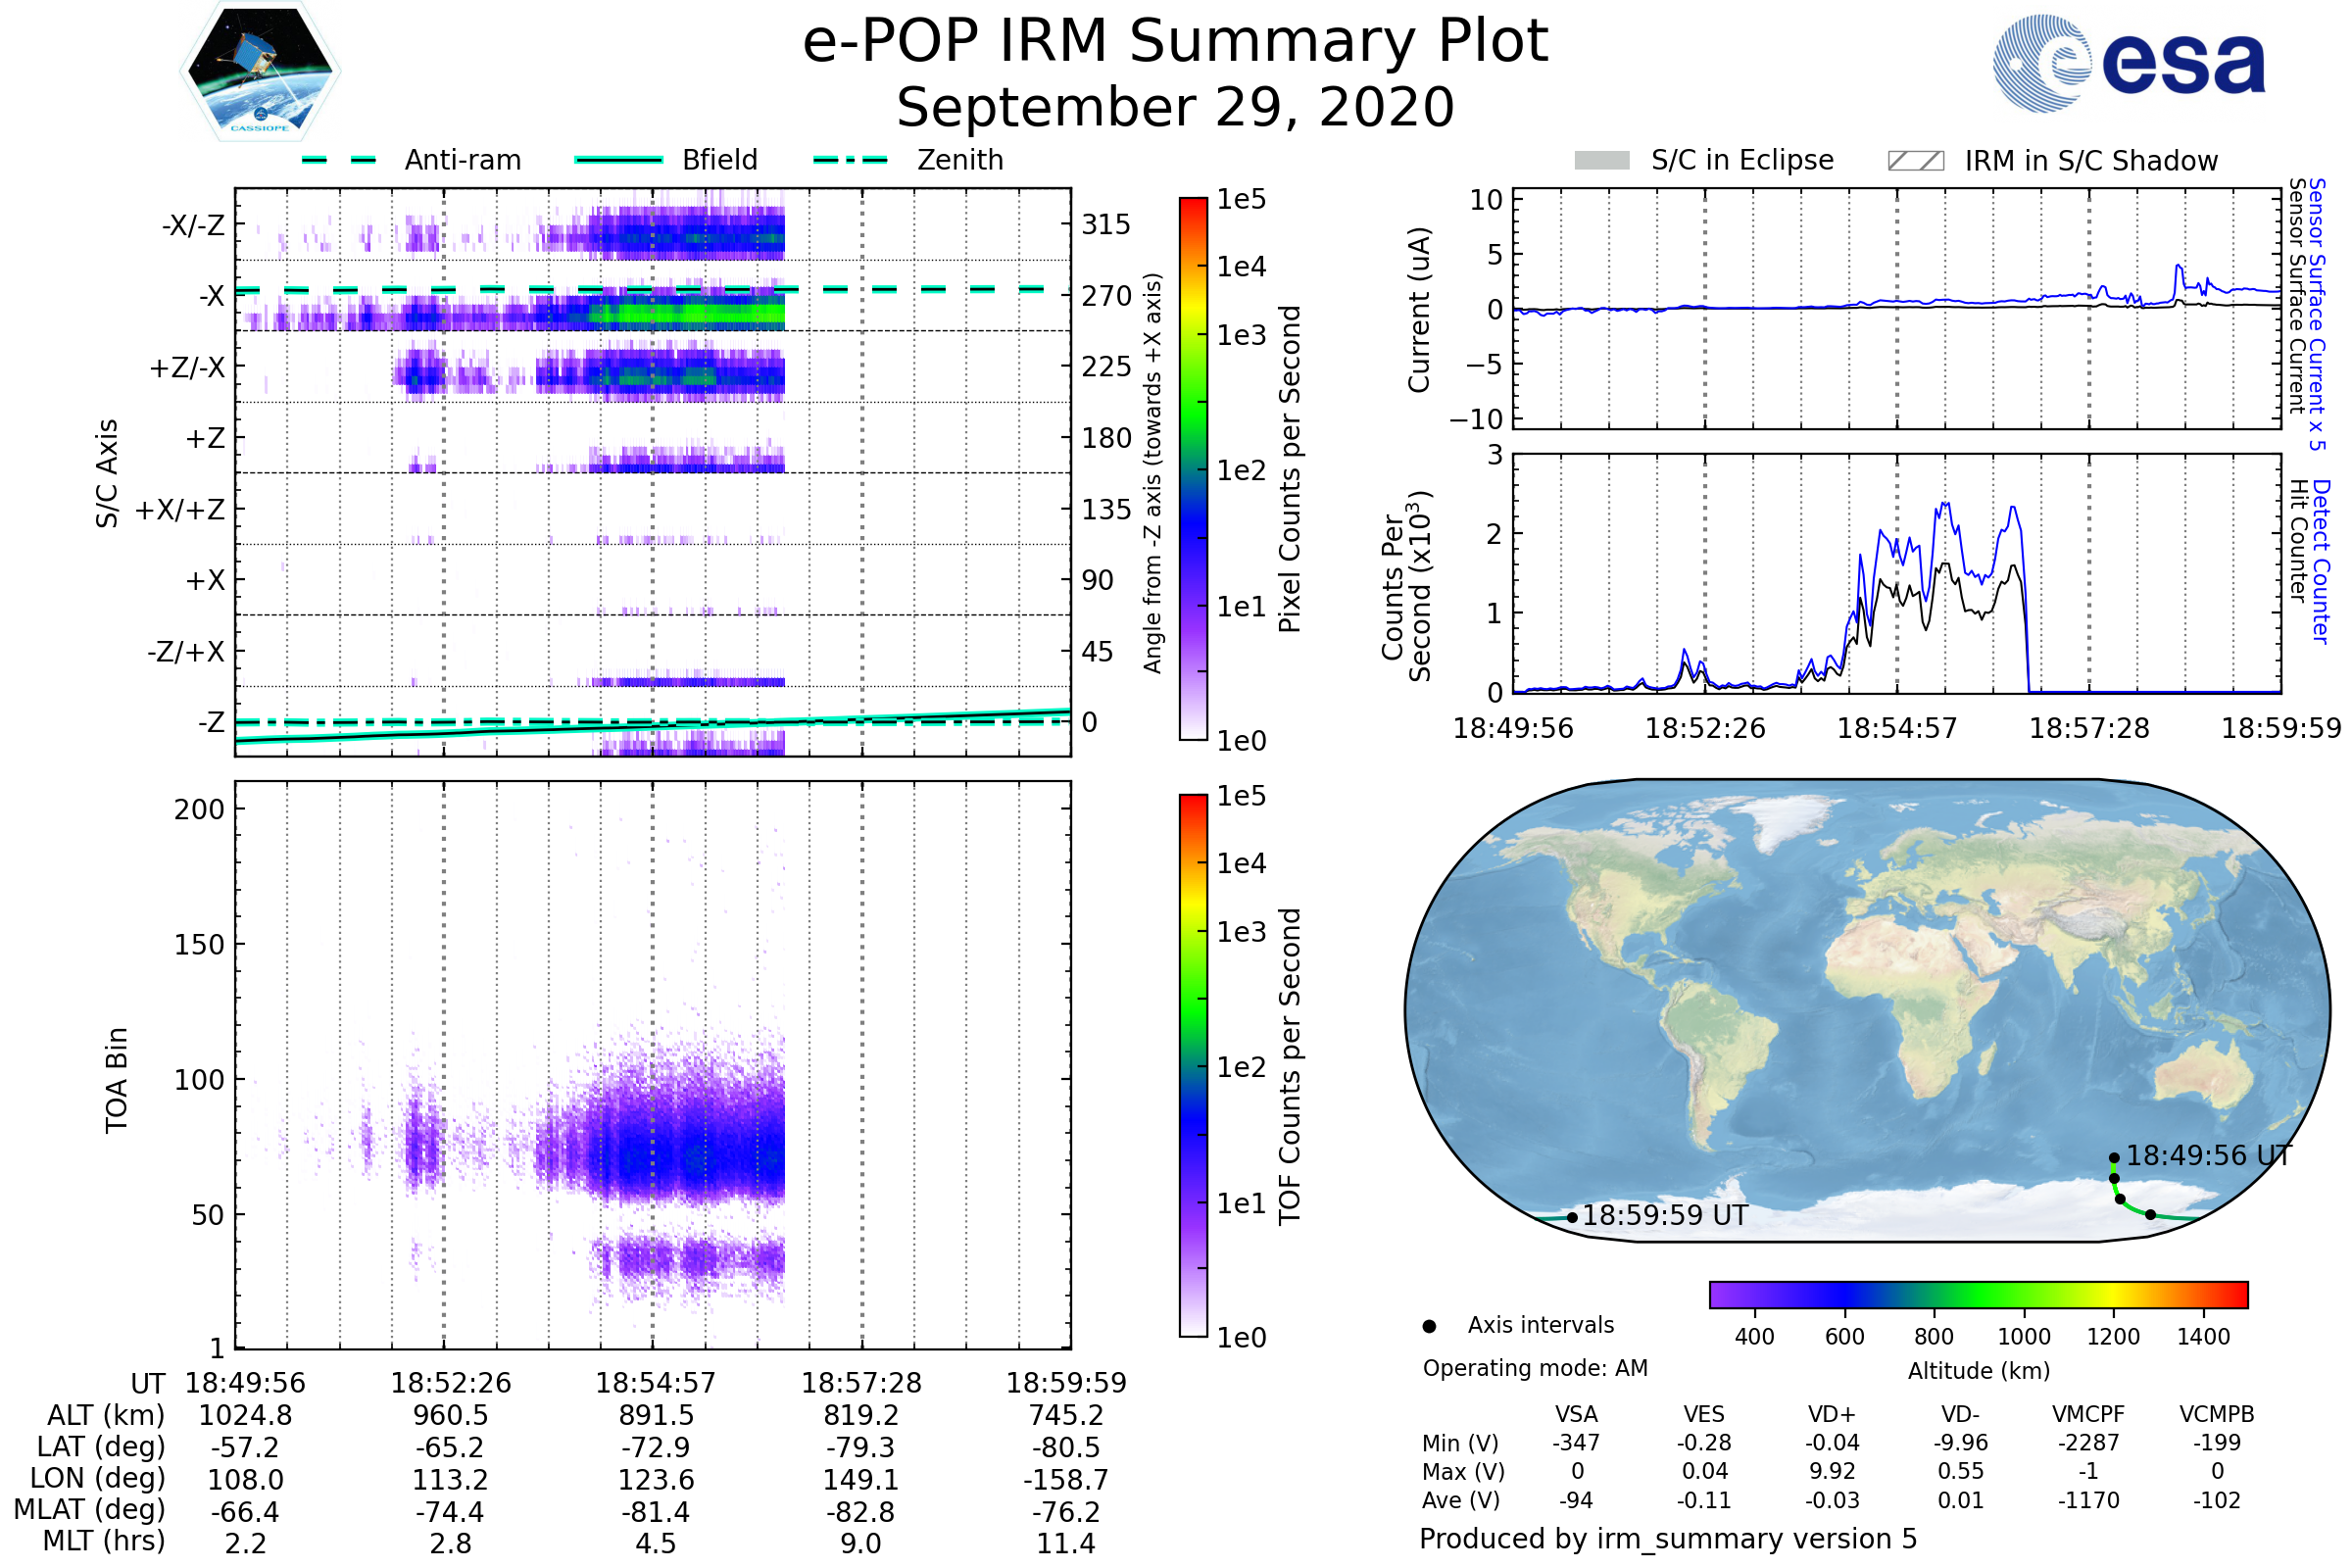Click the VMCPF column header

[x=2088, y=1415]
